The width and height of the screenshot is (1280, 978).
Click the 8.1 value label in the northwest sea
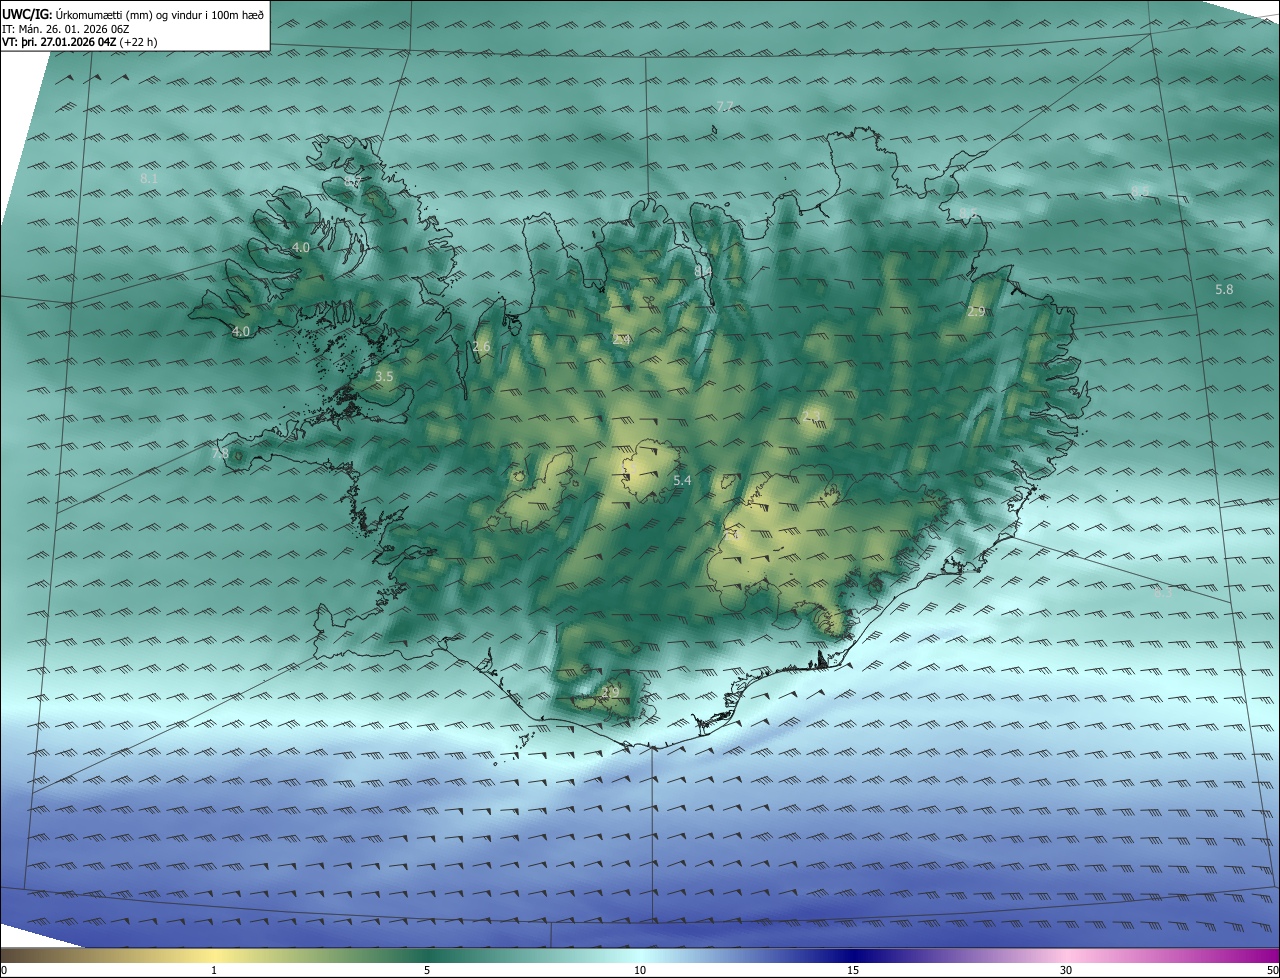tap(150, 178)
